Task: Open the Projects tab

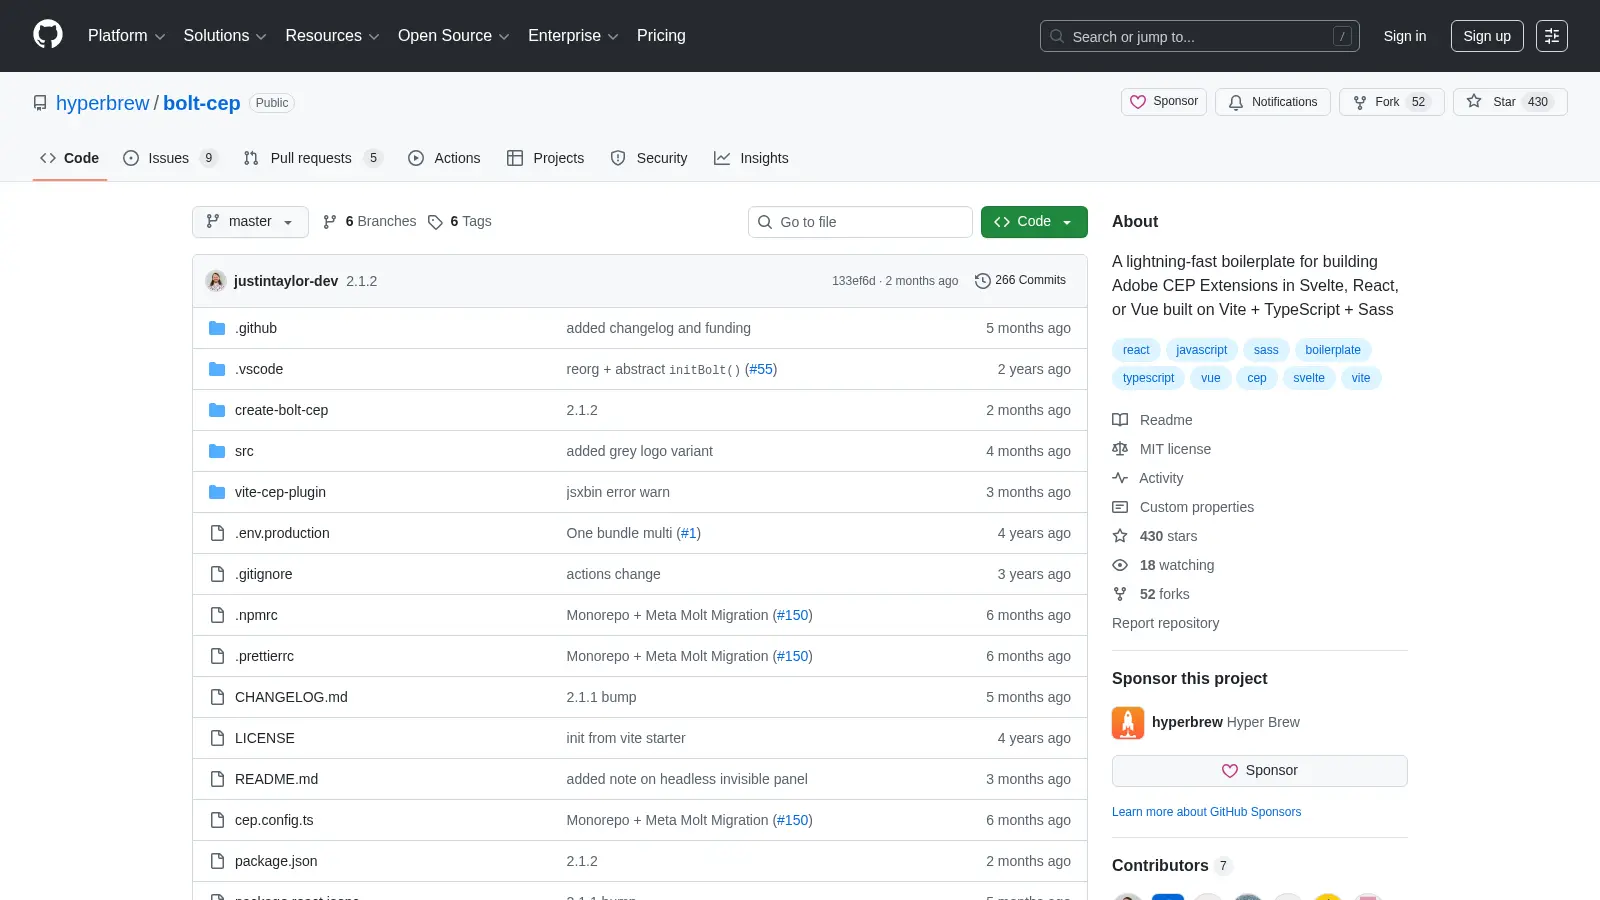Action: point(546,158)
